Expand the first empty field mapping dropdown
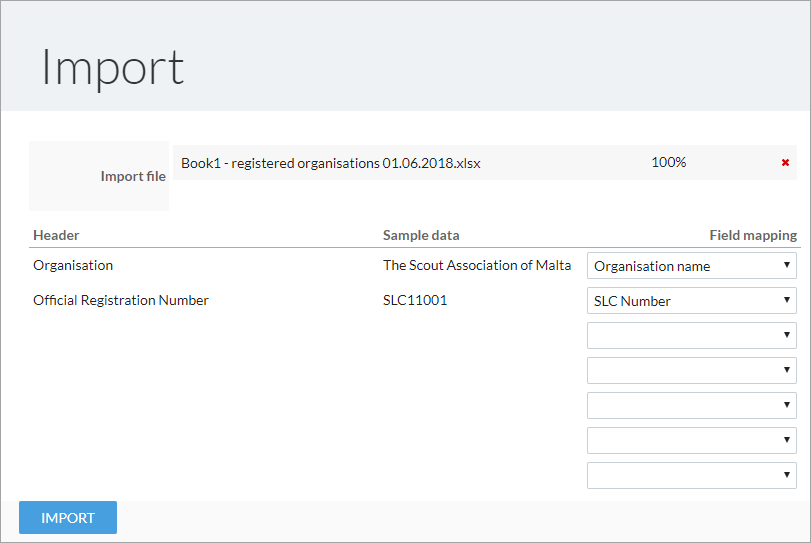The image size is (811, 543). pos(691,336)
